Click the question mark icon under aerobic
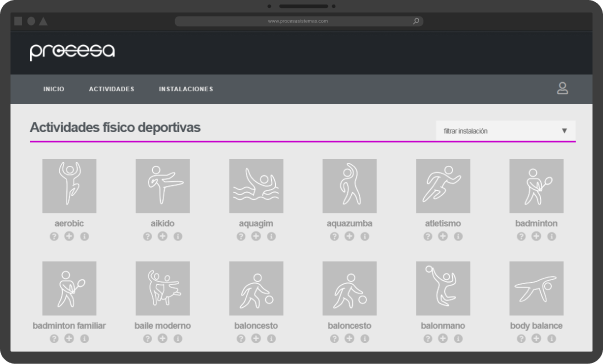The width and height of the screenshot is (603, 364). (x=54, y=236)
